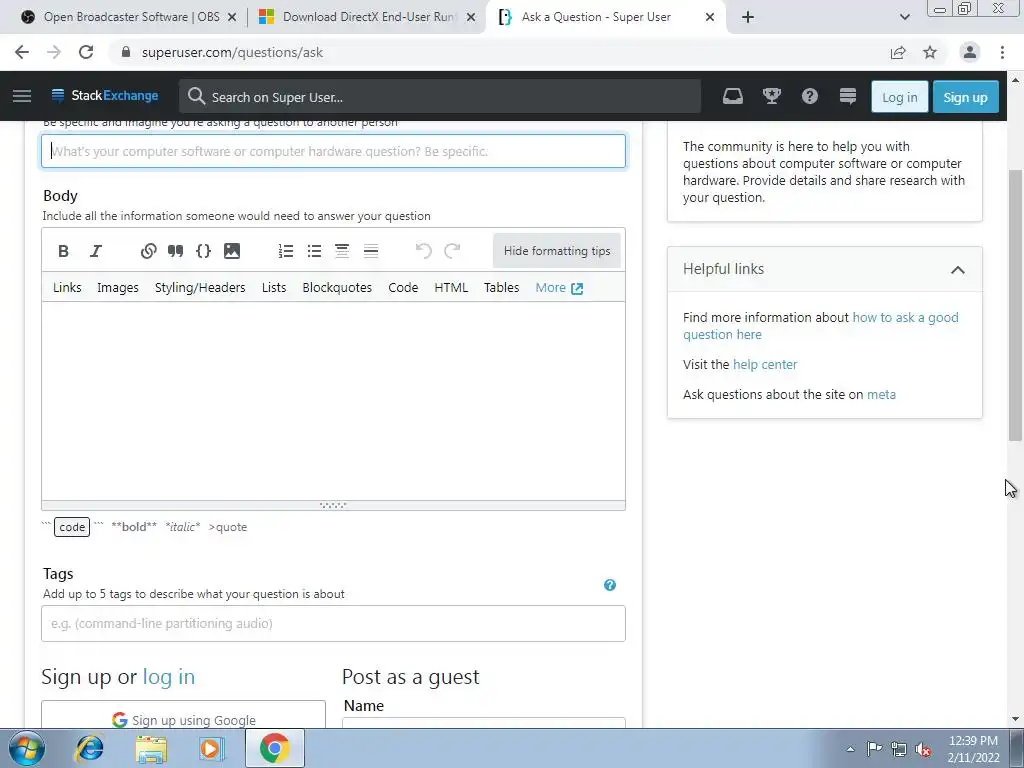1024x768 pixels.
Task: Open Chrome three-dot menu
Action: pos(1002,52)
